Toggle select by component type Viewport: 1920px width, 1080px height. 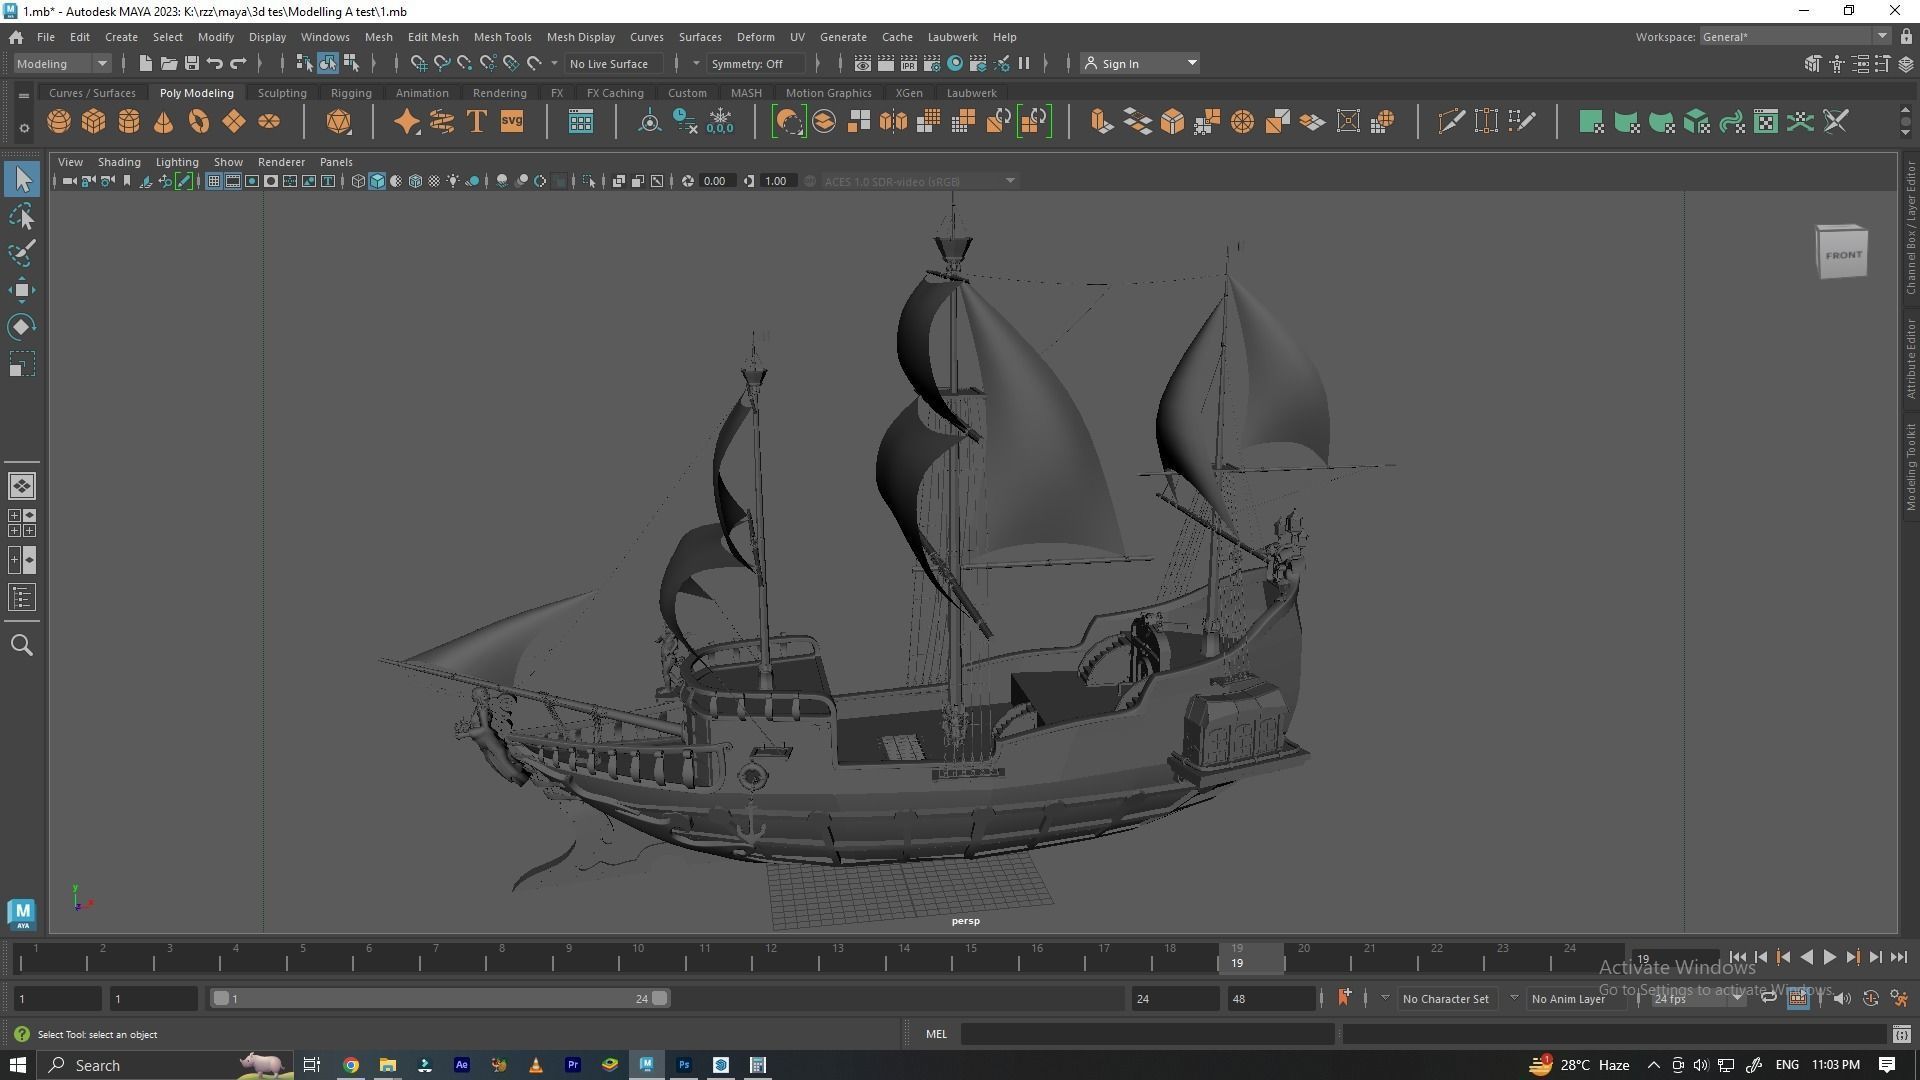coord(351,63)
